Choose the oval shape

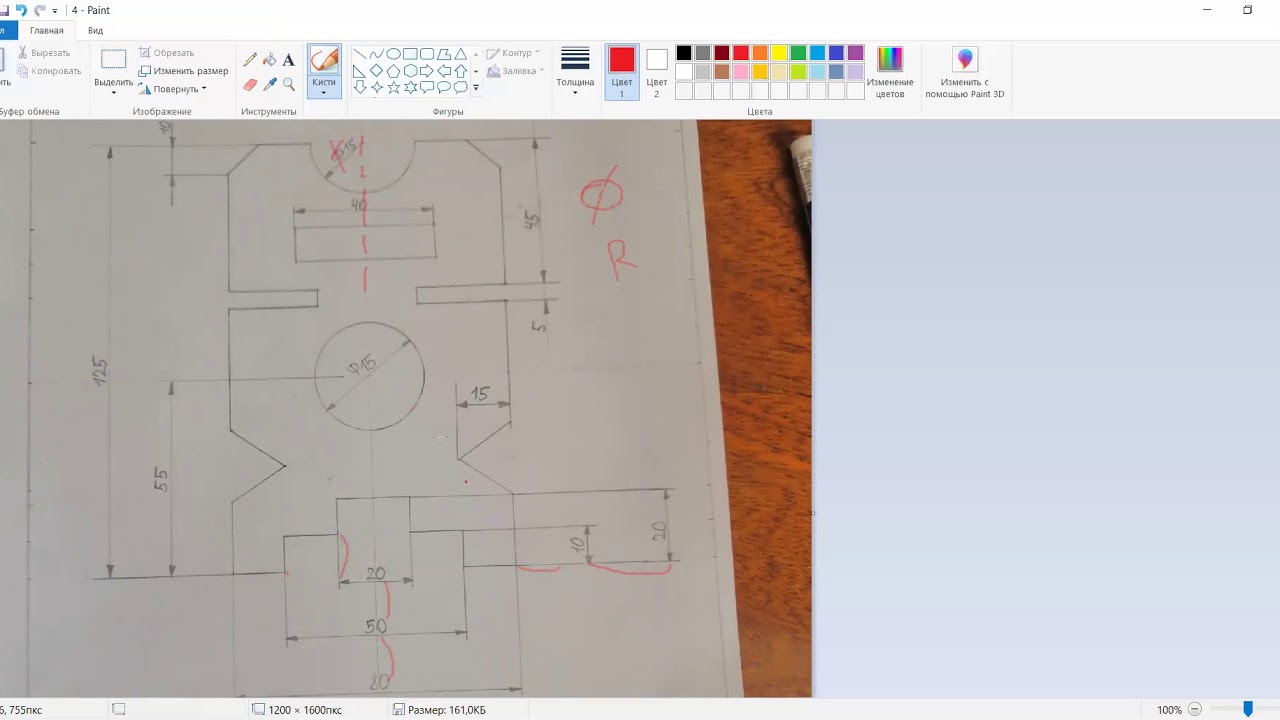(393, 54)
